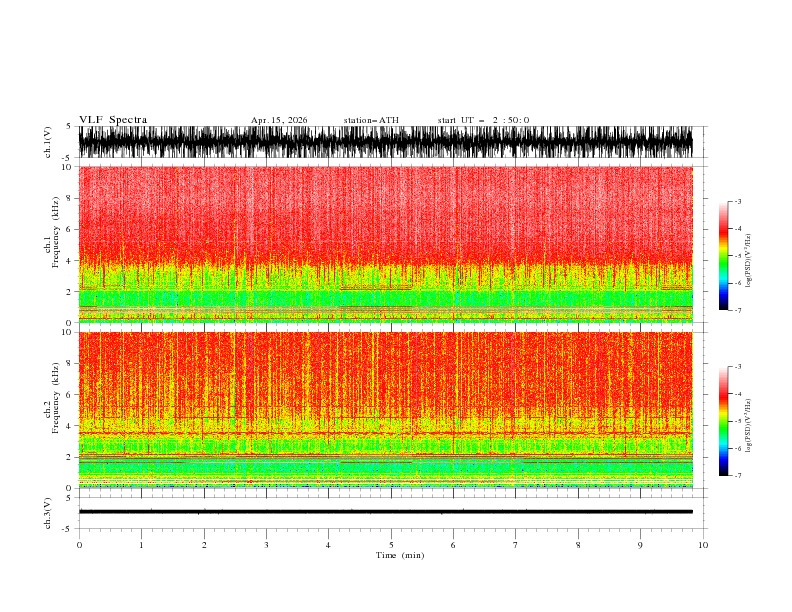Image resolution: width=792 pixels, height=612 pixels.
Task: Click the '-3' tick on upper colorbar
Action: [737, 201]
